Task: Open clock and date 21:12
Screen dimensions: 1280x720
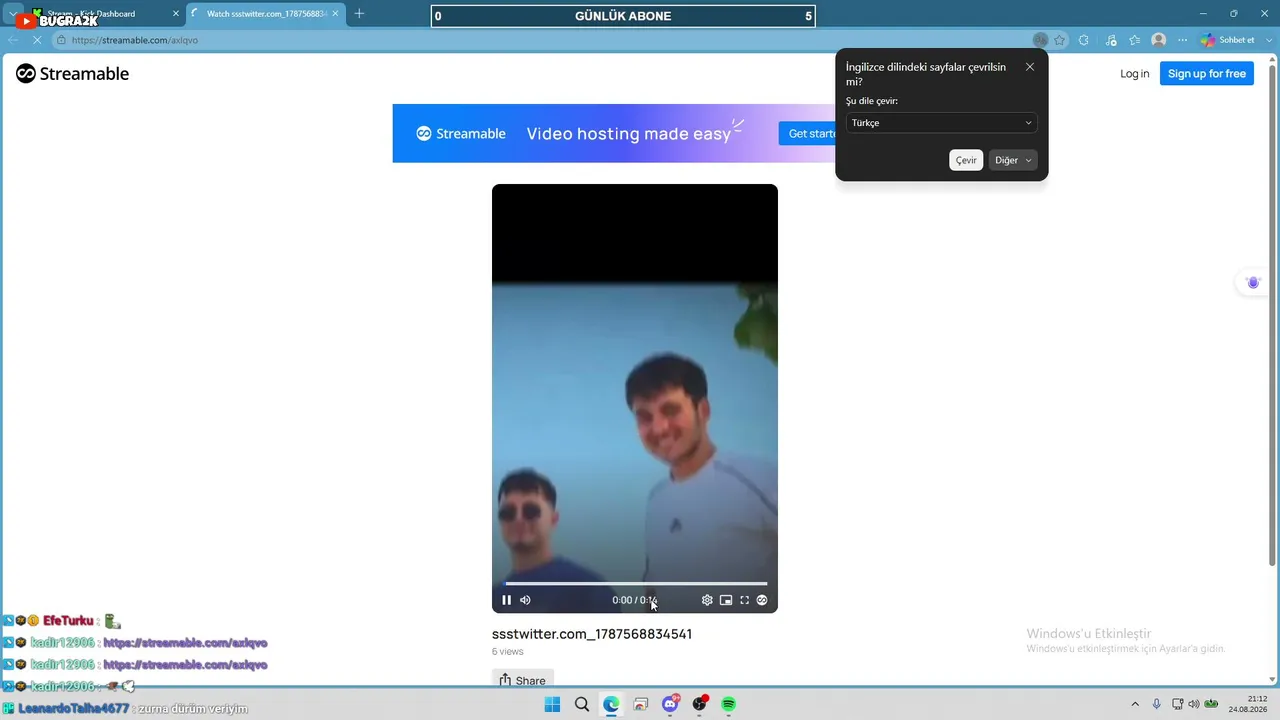Action: [1250, 704]
